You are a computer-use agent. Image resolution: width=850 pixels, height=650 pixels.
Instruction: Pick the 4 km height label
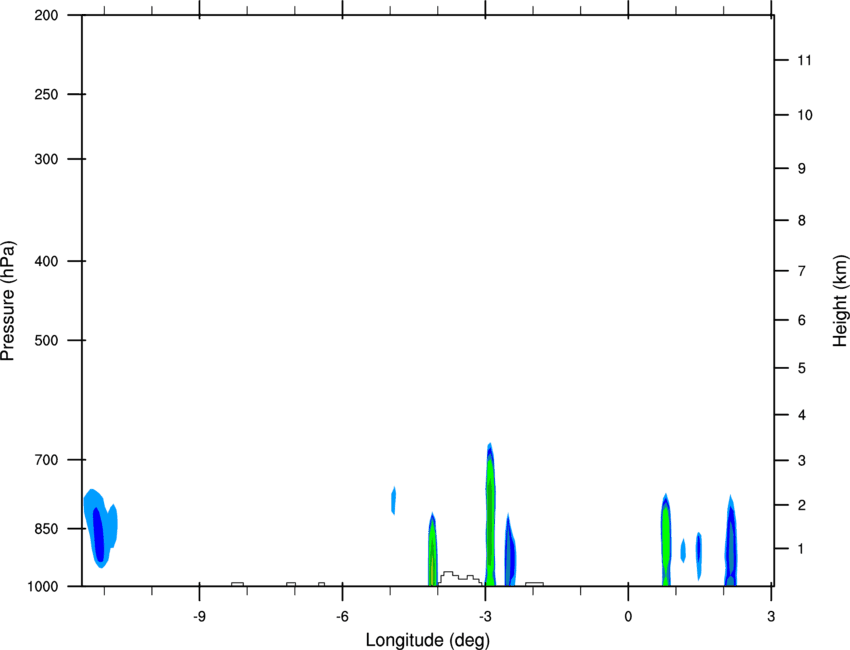(802, 415)
